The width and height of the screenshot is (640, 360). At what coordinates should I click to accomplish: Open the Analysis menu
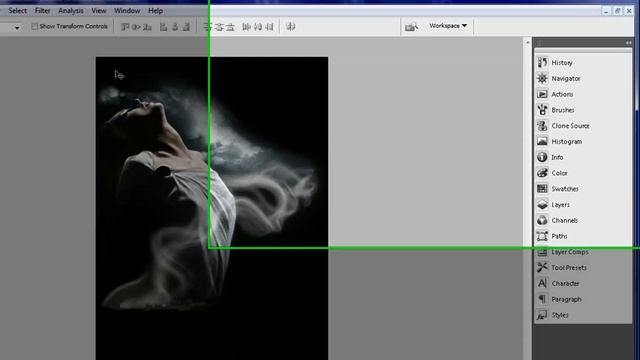(x=71, y=11)
